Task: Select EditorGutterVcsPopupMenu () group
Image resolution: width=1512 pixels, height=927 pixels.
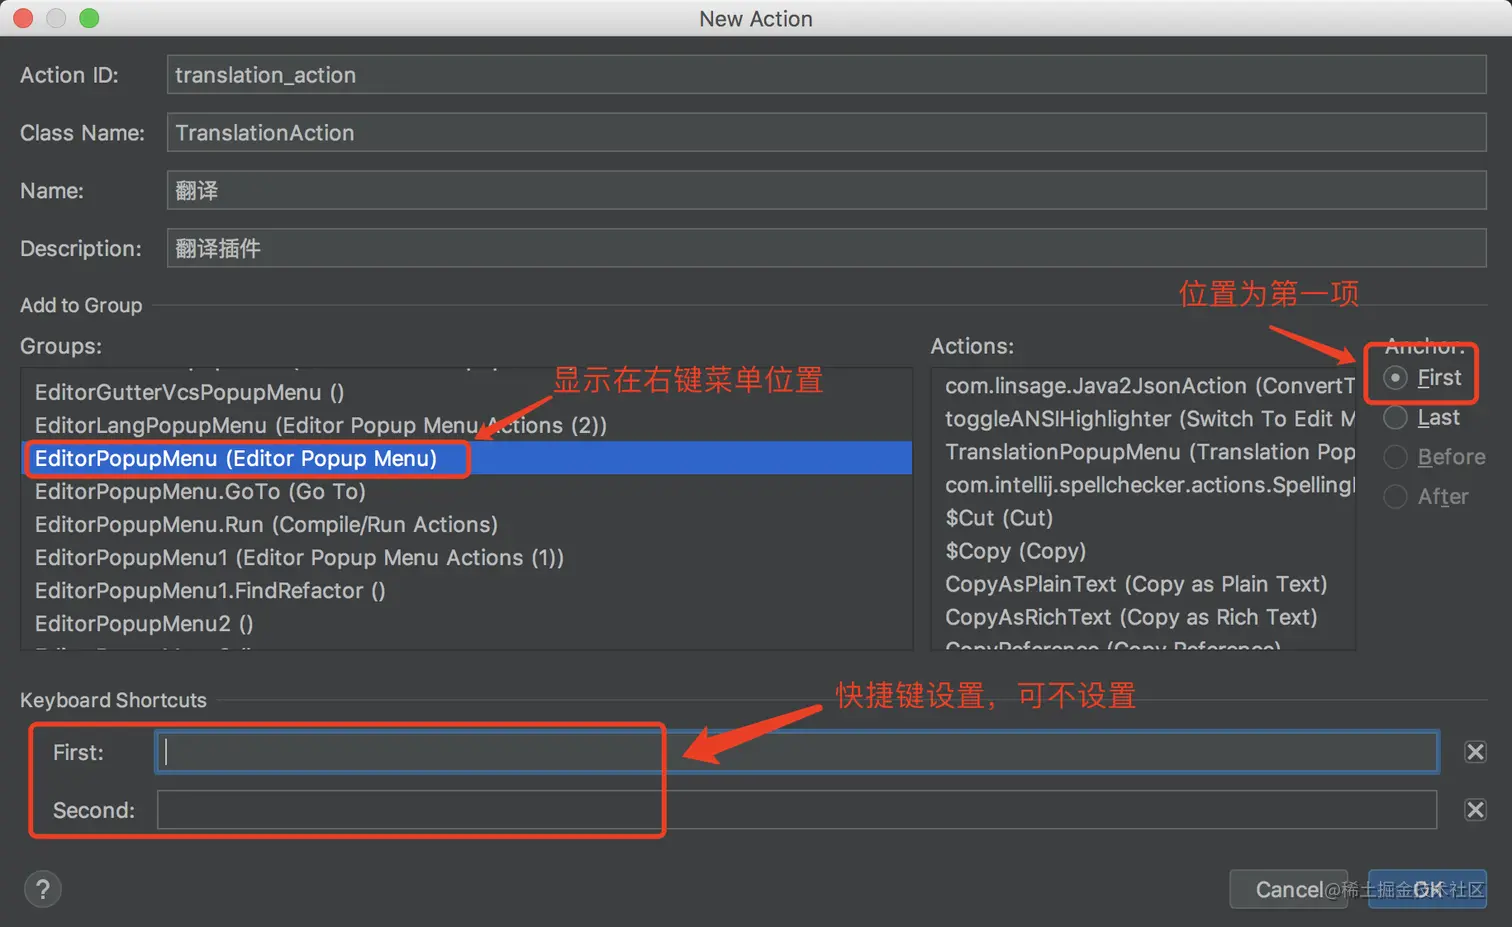Action: tap(467, 392)
